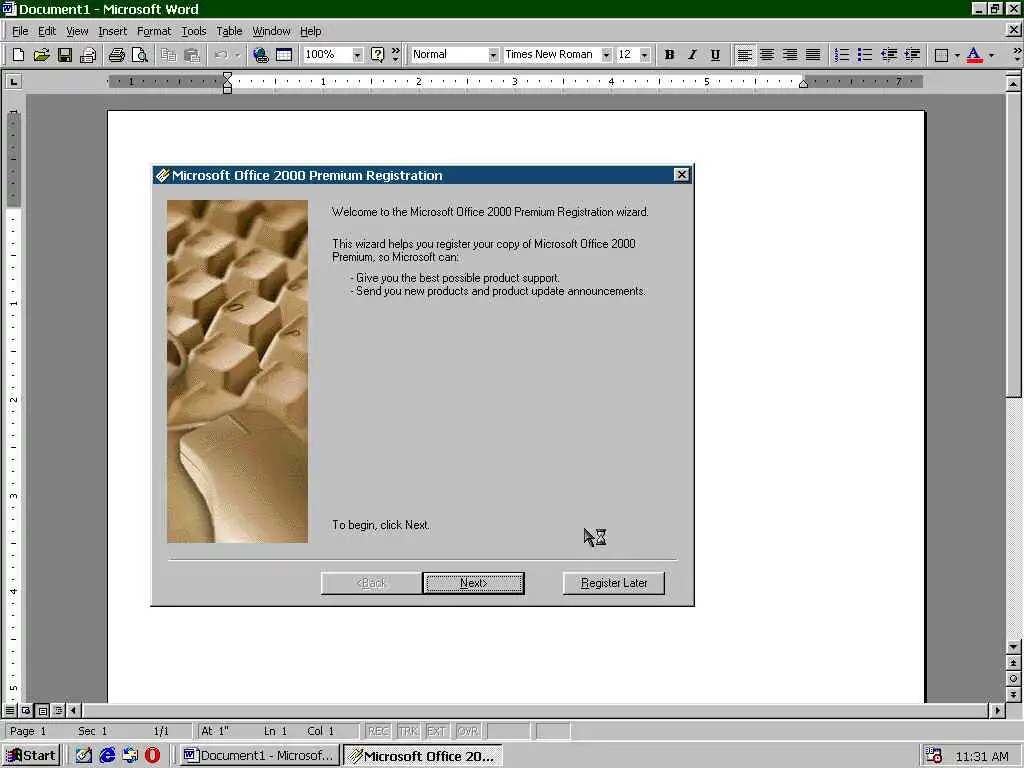1024x768 pixels.
Task: Open the Edit menu
Action: click(x=46, y=31)
